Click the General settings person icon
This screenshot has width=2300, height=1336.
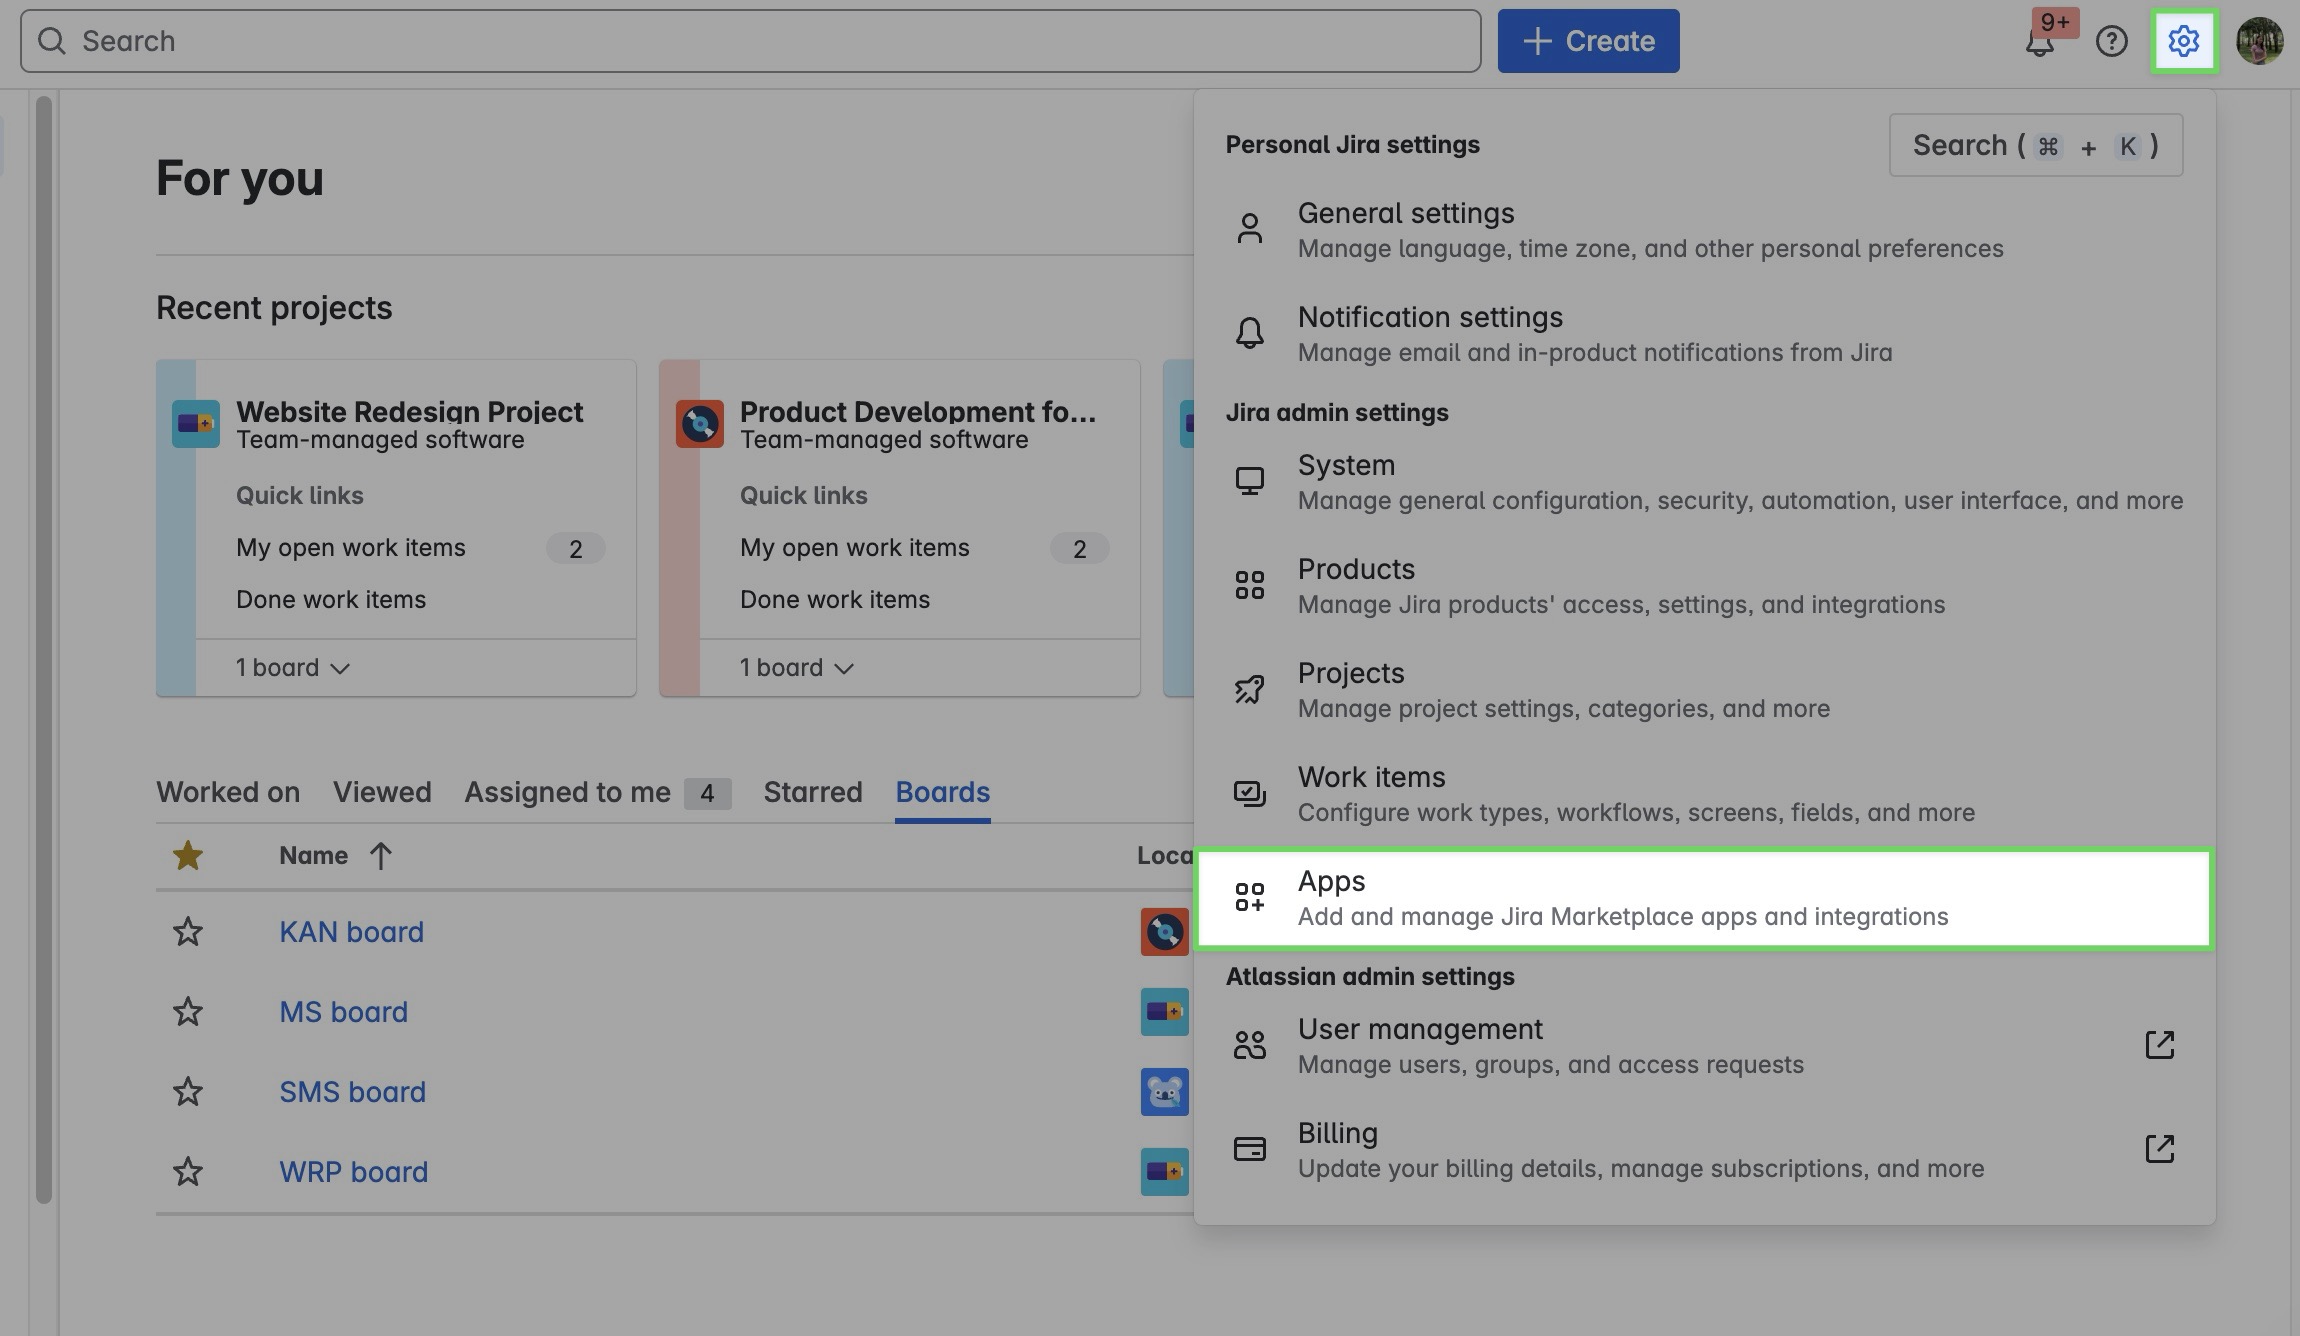coord(1249,229)
